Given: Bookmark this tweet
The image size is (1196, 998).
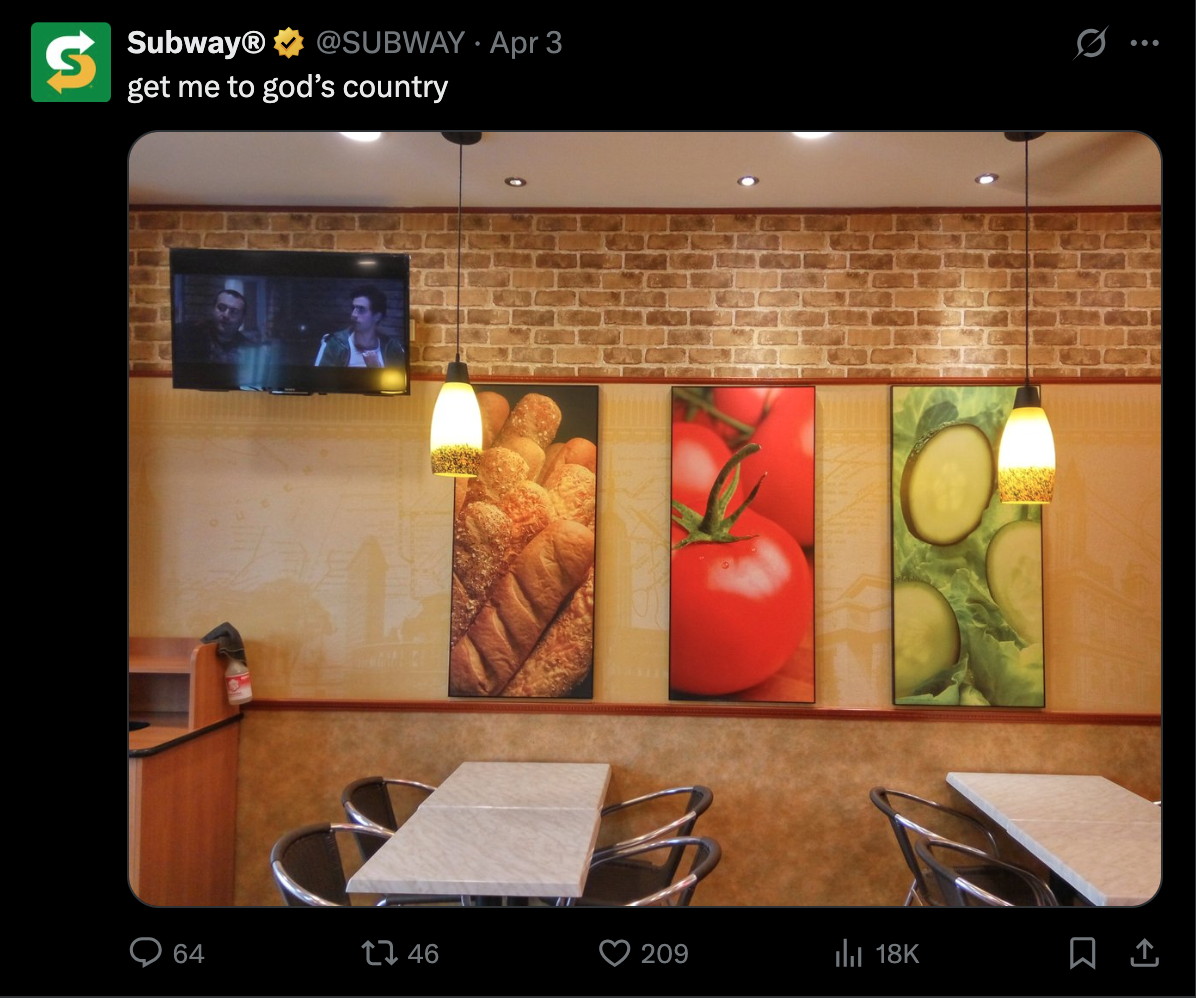Looking at the screenshot, I should (x=1082, y=953).
